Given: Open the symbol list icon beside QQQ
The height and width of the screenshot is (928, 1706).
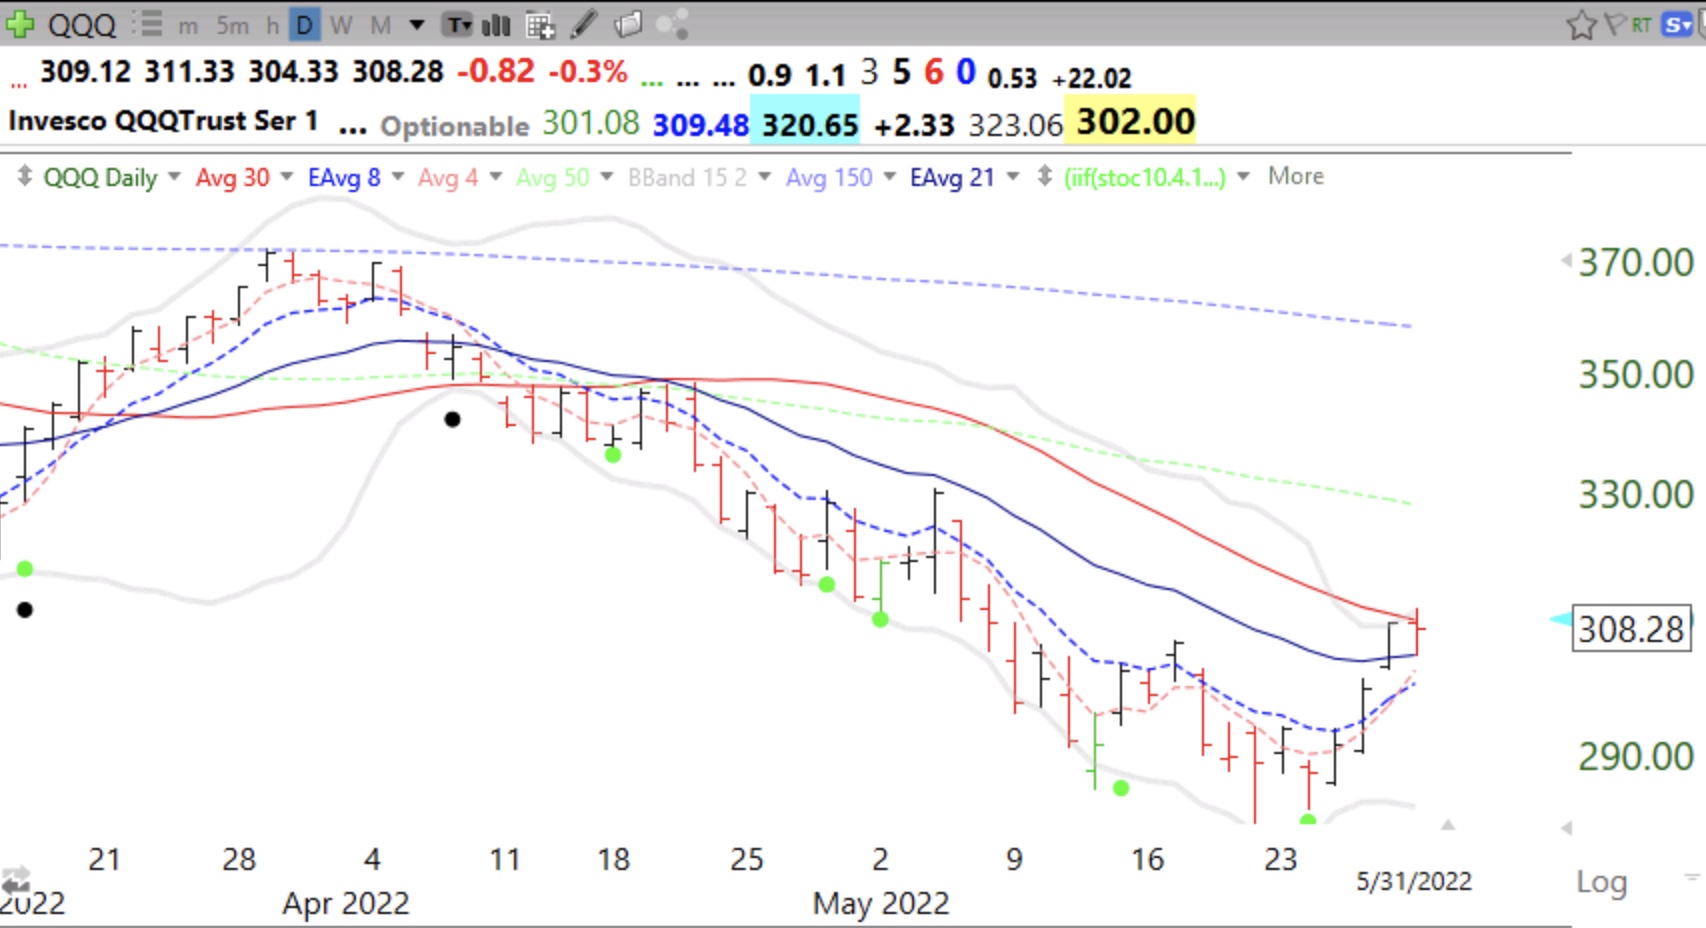Looking at the screenshot, I should [147, 24].
